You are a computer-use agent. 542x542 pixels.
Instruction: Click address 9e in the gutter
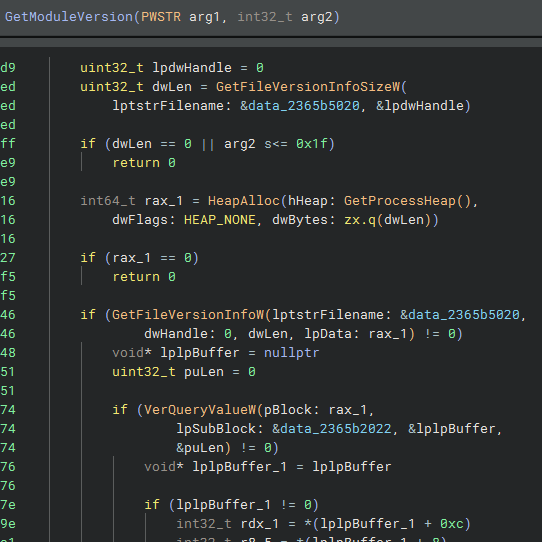pyautogui.click(x=8, y=524)
